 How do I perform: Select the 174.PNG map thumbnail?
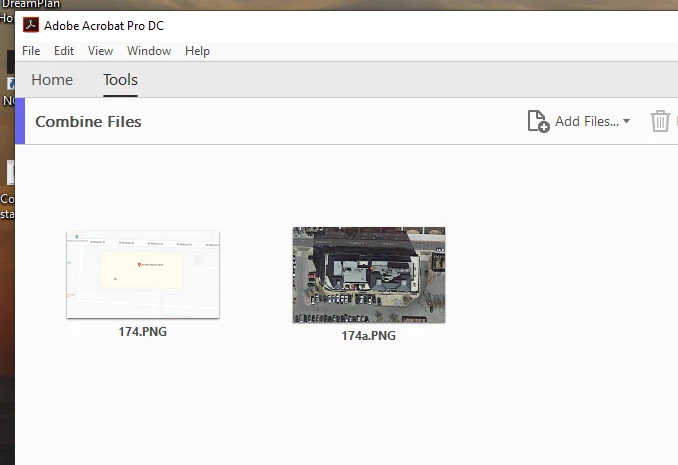143,275
